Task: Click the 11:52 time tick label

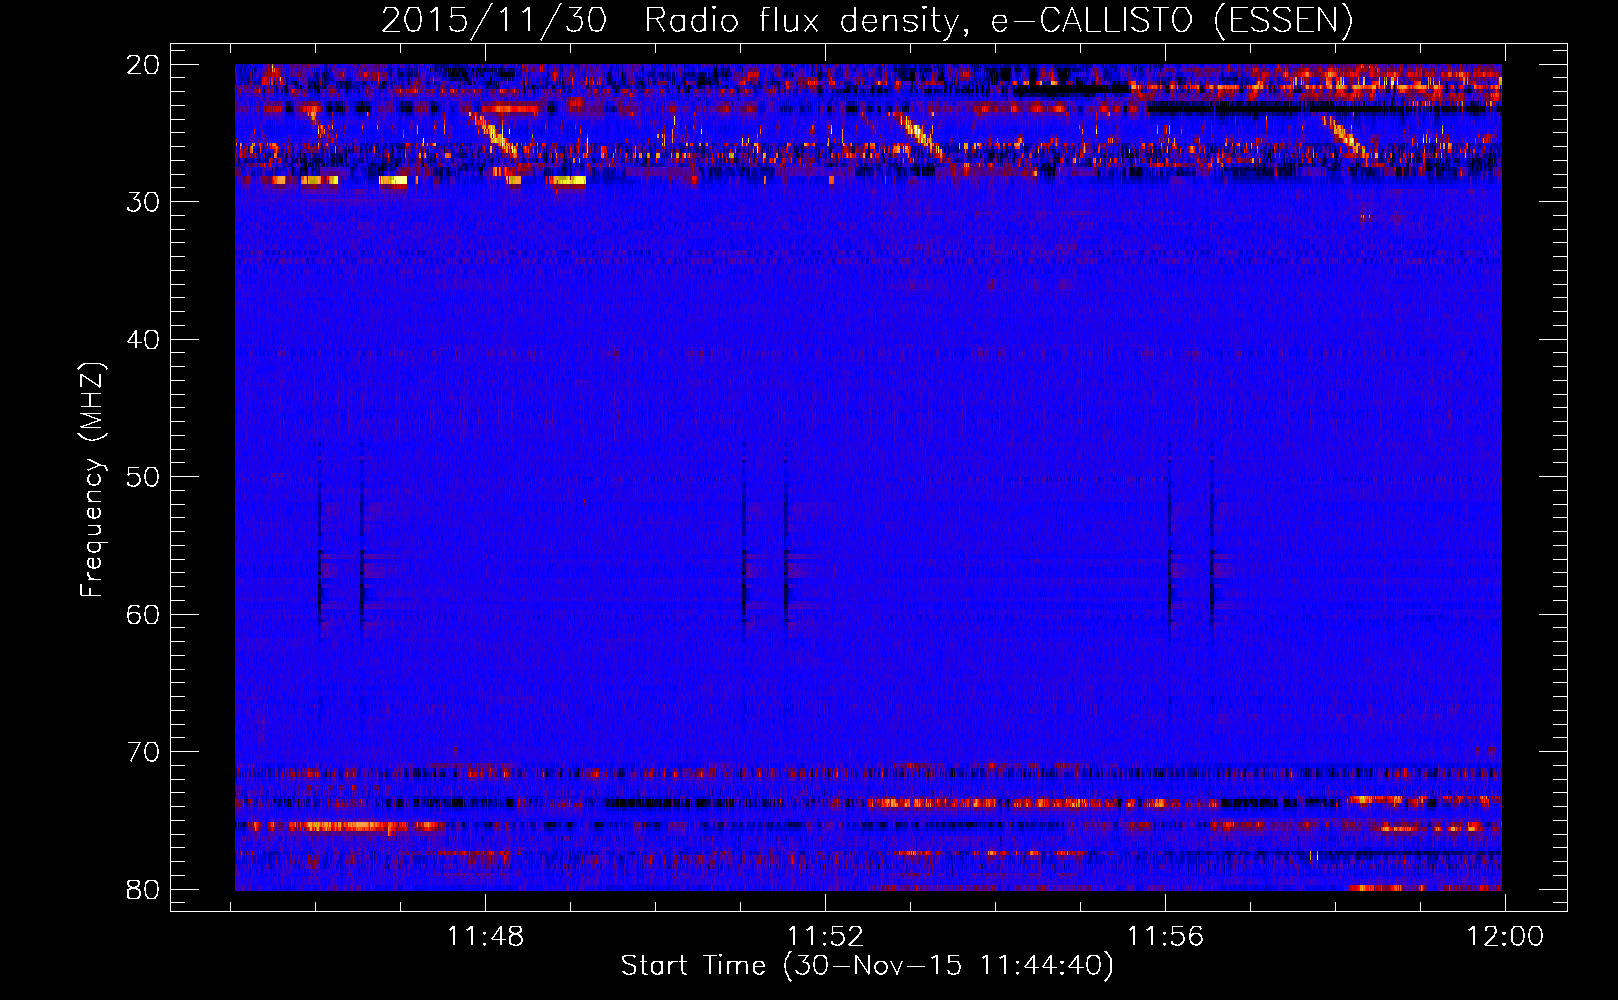Action: [825, 937]
